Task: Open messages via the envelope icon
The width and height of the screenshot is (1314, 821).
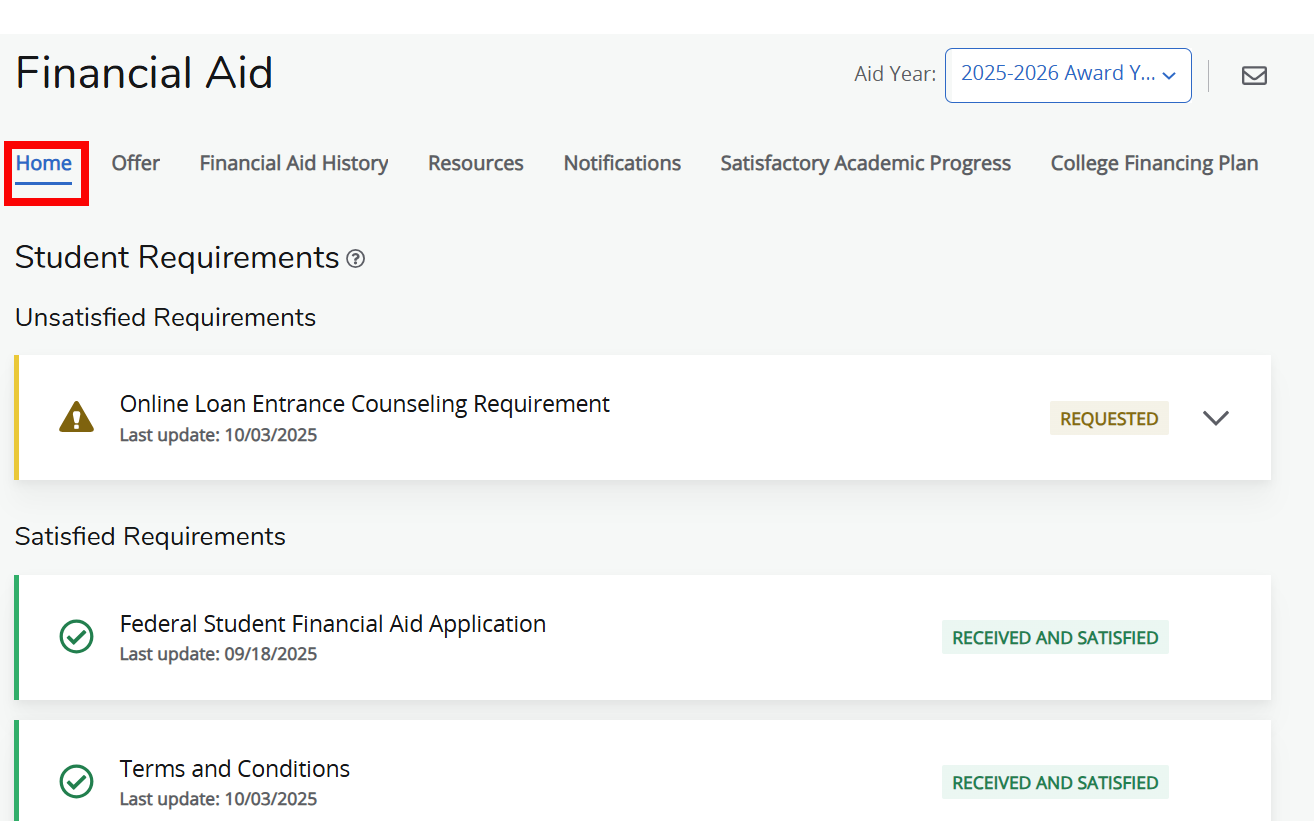Action: click(1254, 75)
